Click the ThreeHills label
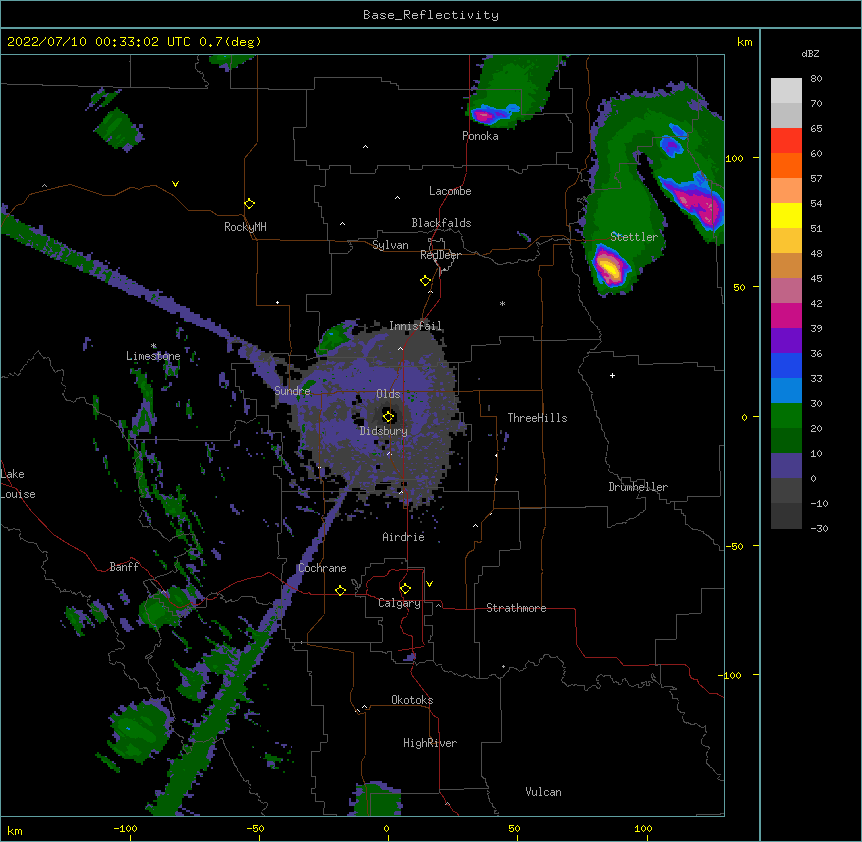Image resolution: width=862 pixels, height=842 pixels. pos(537,418)
